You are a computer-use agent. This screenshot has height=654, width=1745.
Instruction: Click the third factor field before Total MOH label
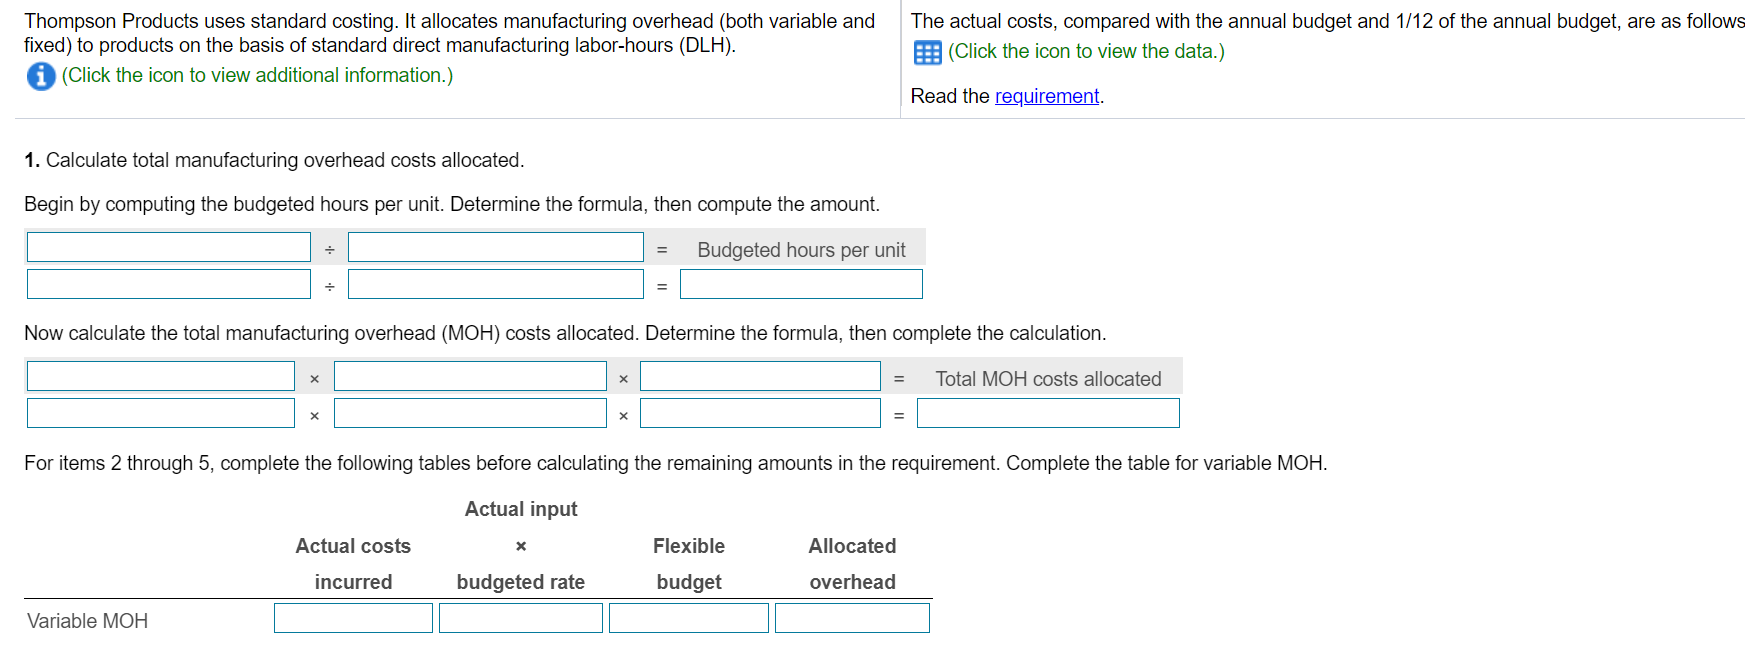point(760,375)
